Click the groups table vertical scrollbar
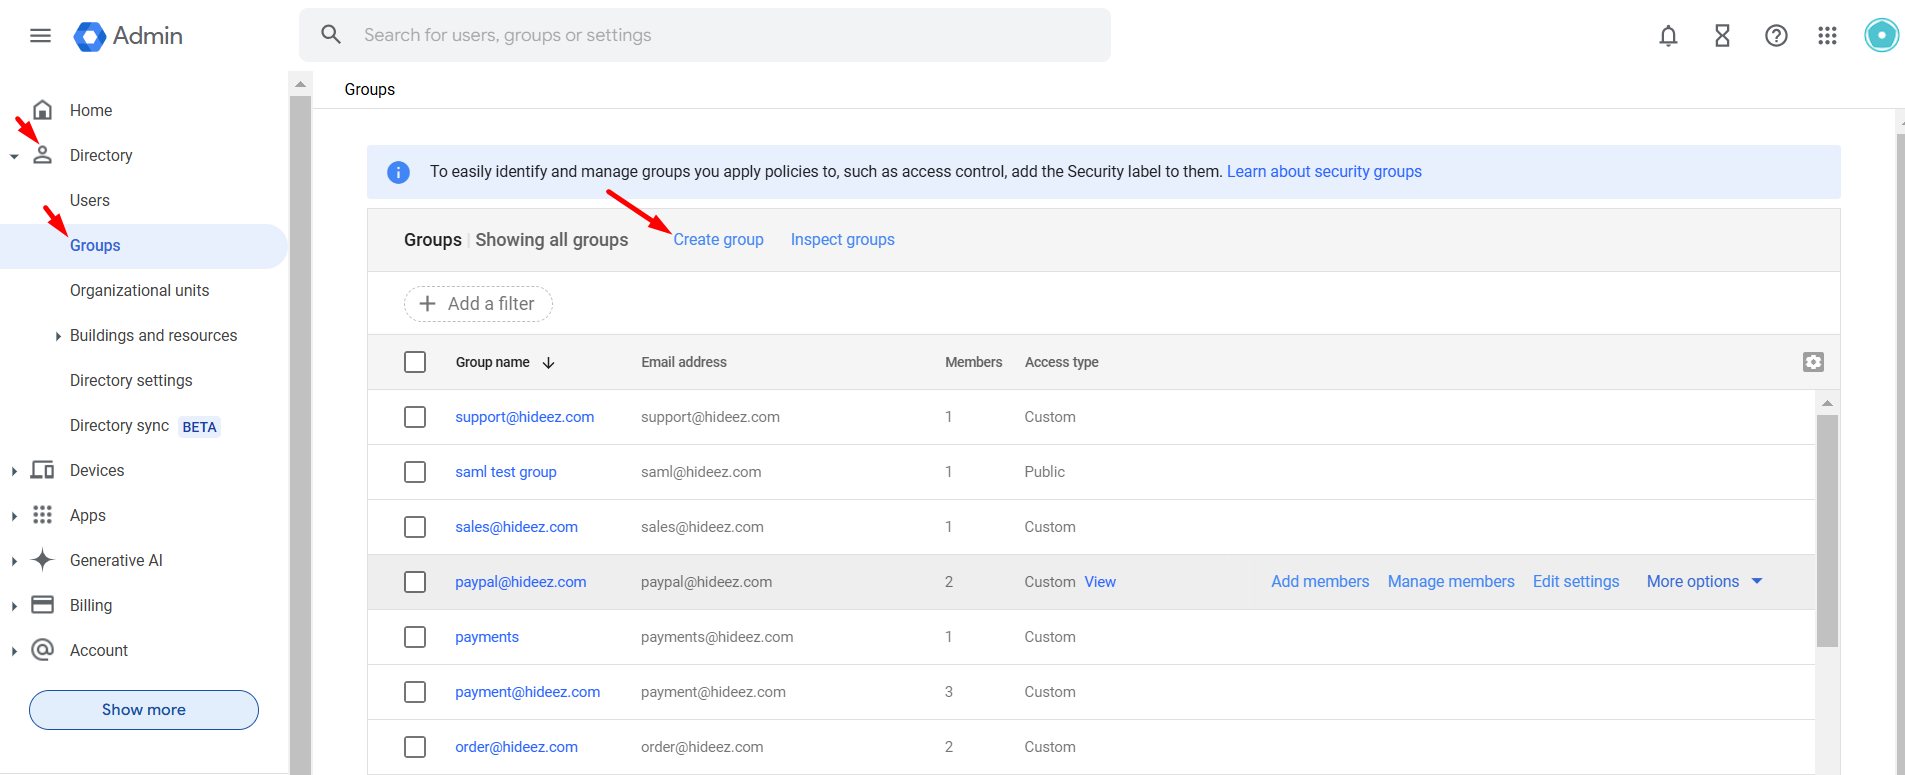The height and width of the screenshot is (775, 1905). pos(1827,530)
